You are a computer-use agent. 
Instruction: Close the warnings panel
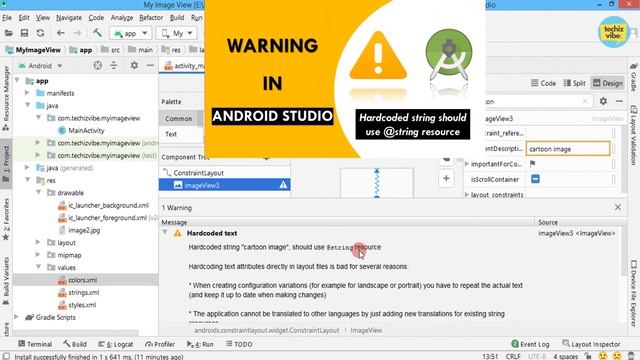coord(618,207)
